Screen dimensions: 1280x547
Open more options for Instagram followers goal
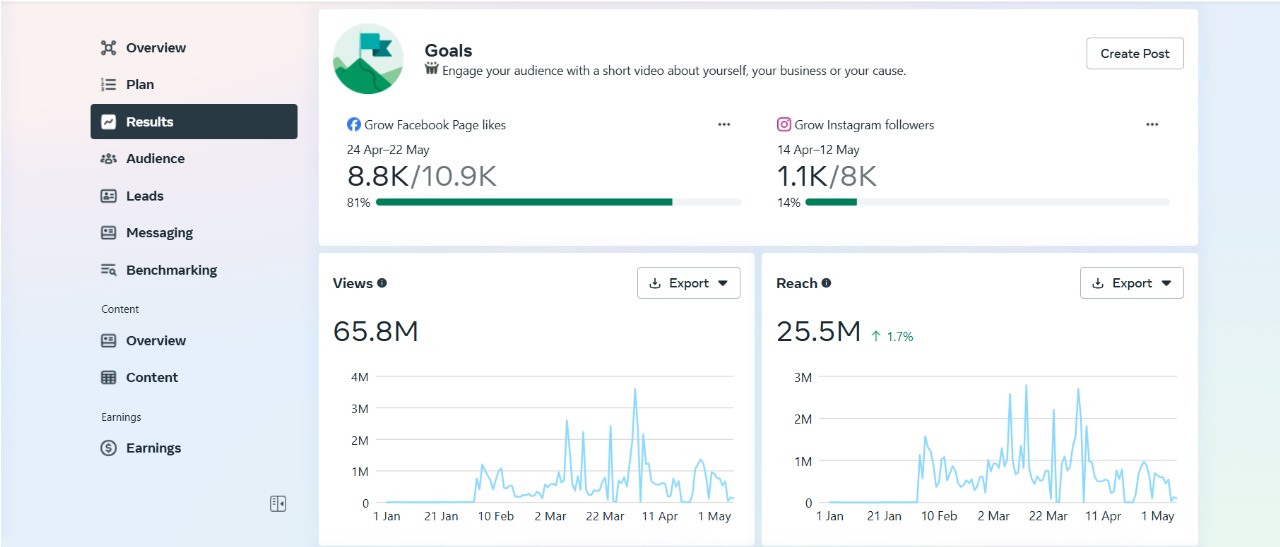coord(1152,125)
